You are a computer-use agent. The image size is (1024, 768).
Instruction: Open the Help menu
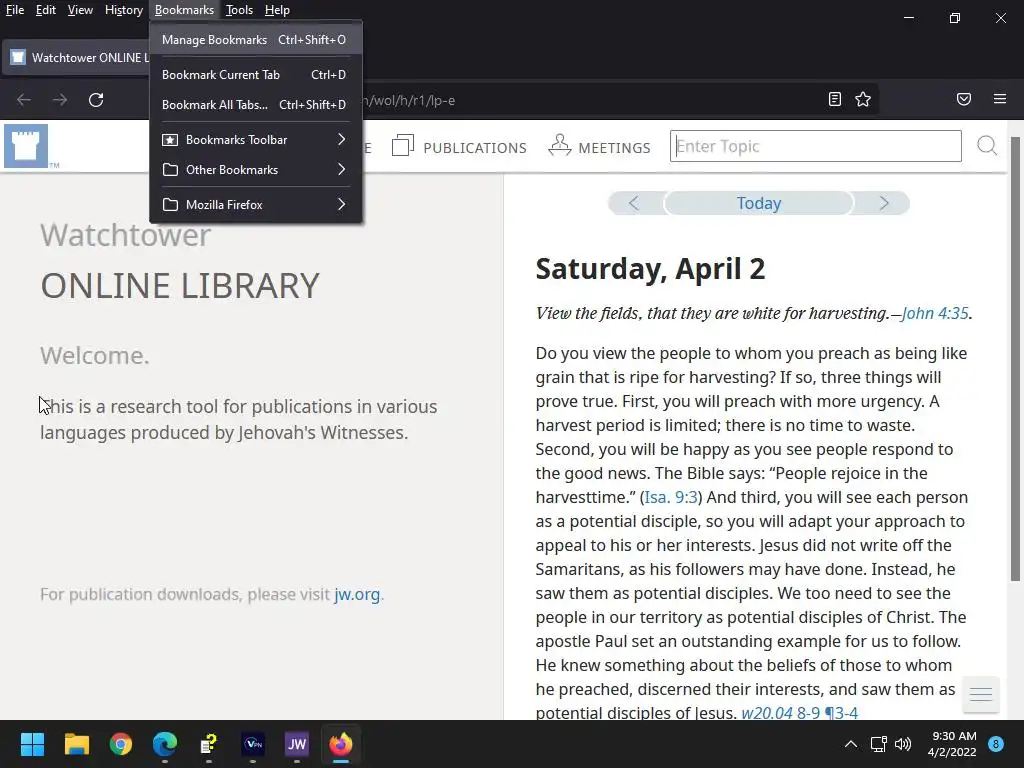[x=277, y=10]
